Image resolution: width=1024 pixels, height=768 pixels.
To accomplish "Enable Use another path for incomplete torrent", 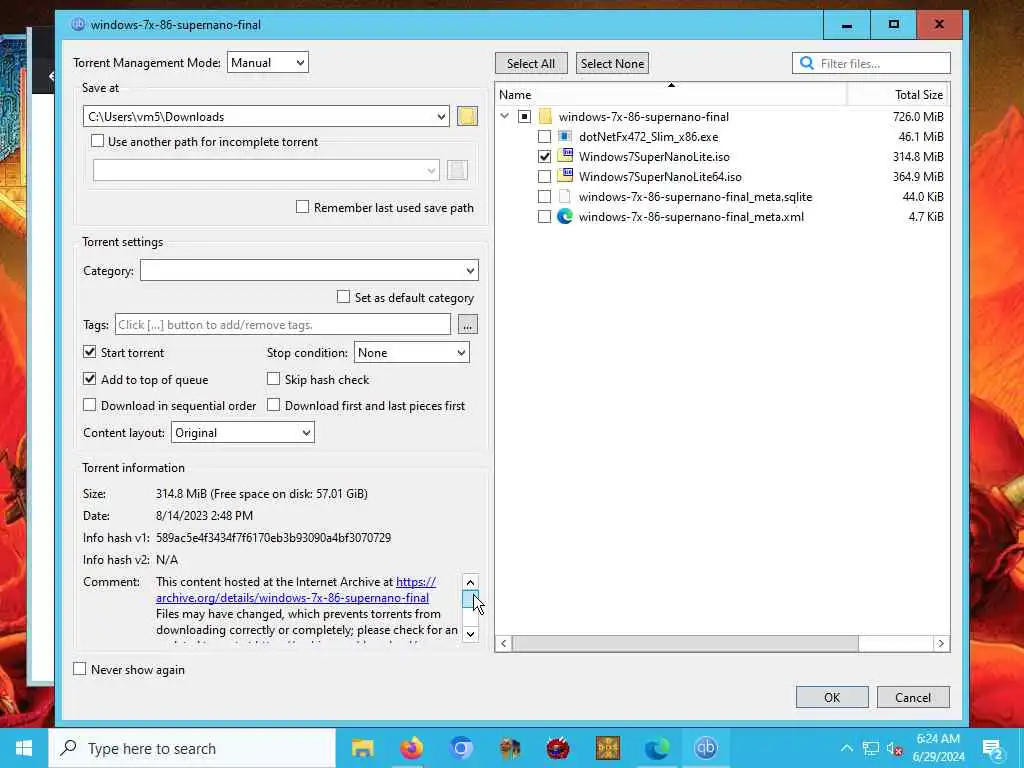I will [97, 141].
